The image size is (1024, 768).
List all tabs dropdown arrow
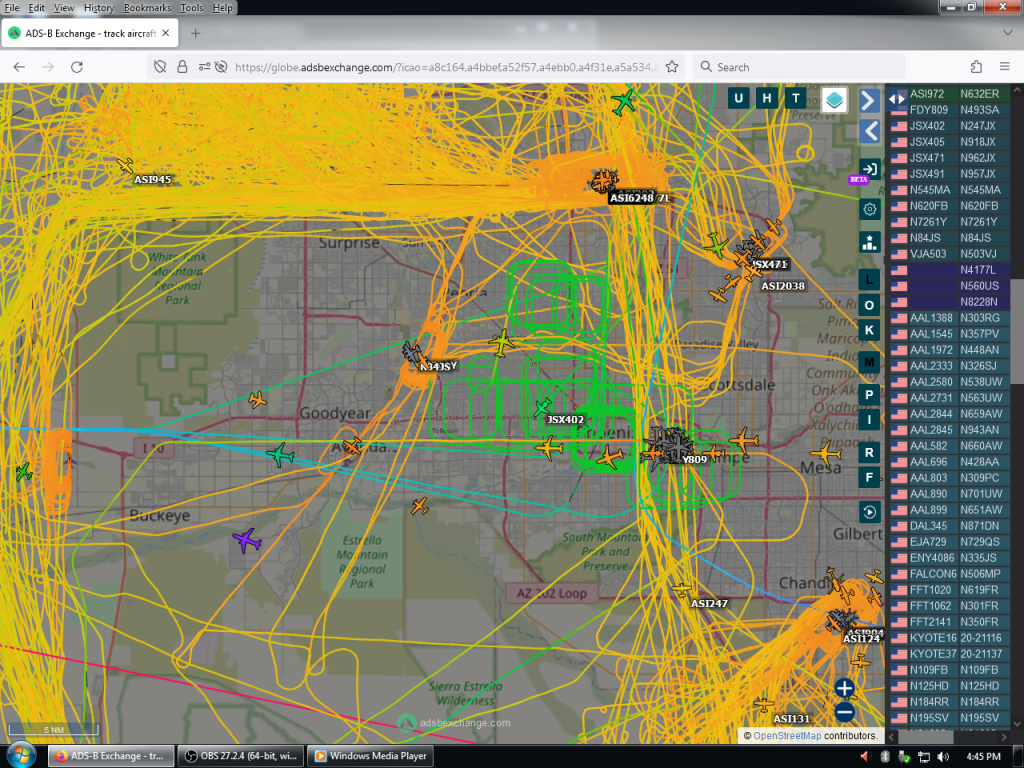[1008, 33]
